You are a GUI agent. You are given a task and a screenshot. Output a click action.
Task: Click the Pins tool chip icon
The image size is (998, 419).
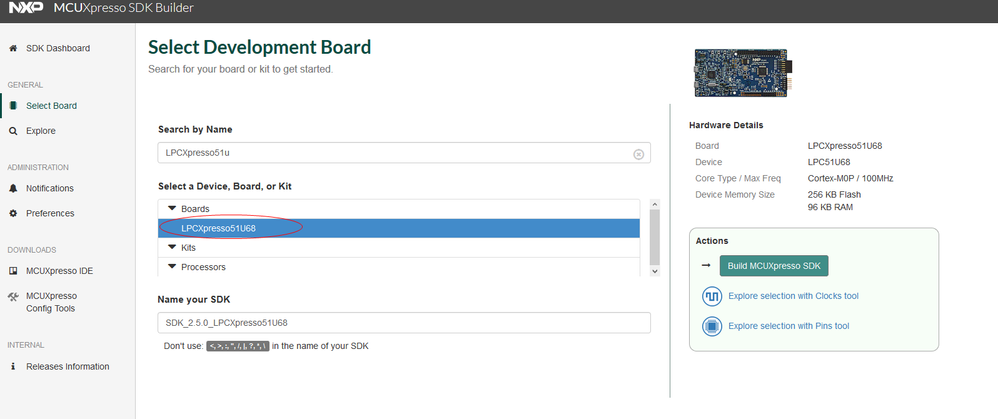[712, 326]
